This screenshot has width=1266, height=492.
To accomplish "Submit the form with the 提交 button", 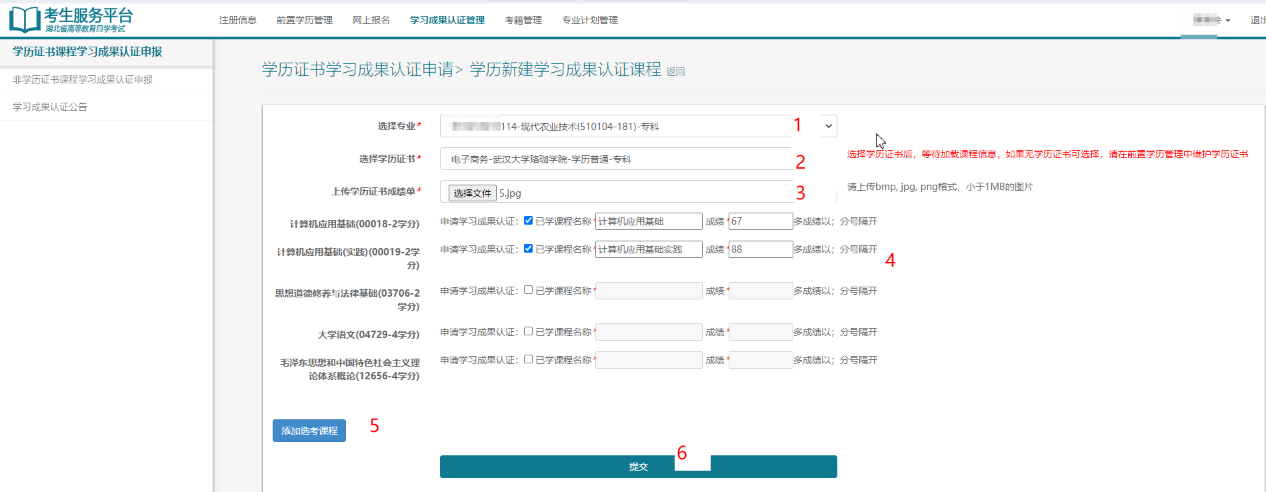I will pyautogui.click(x=638, y=467).
